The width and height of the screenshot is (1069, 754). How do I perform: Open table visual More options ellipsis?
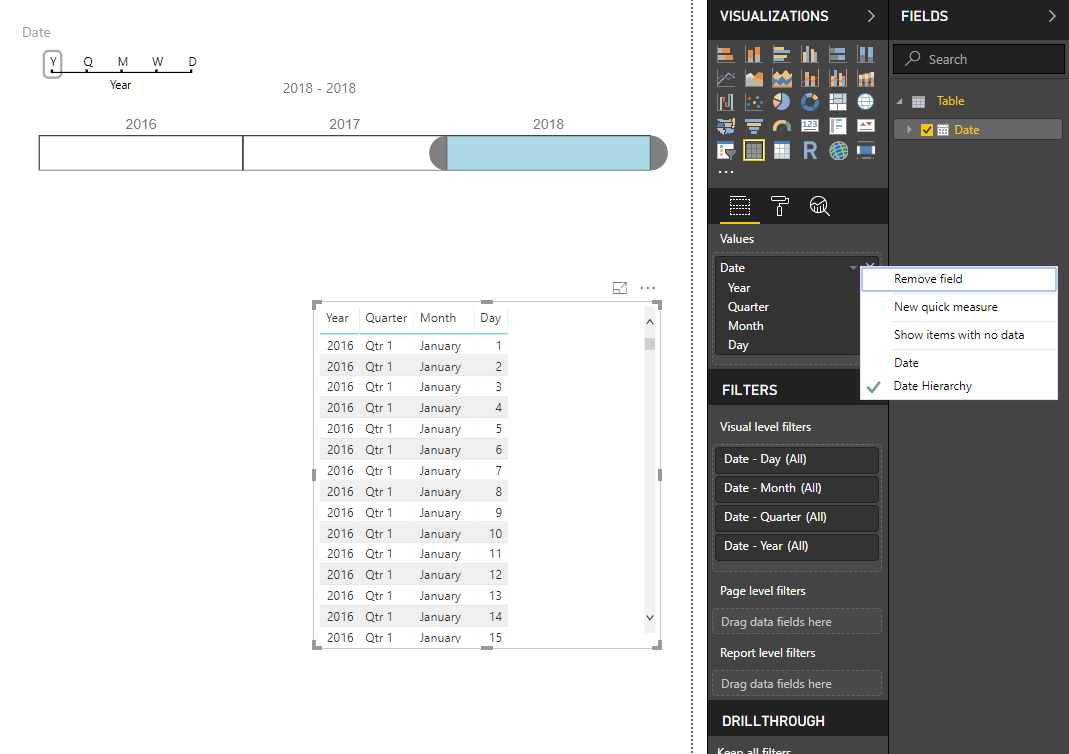[x=648, y=288]
